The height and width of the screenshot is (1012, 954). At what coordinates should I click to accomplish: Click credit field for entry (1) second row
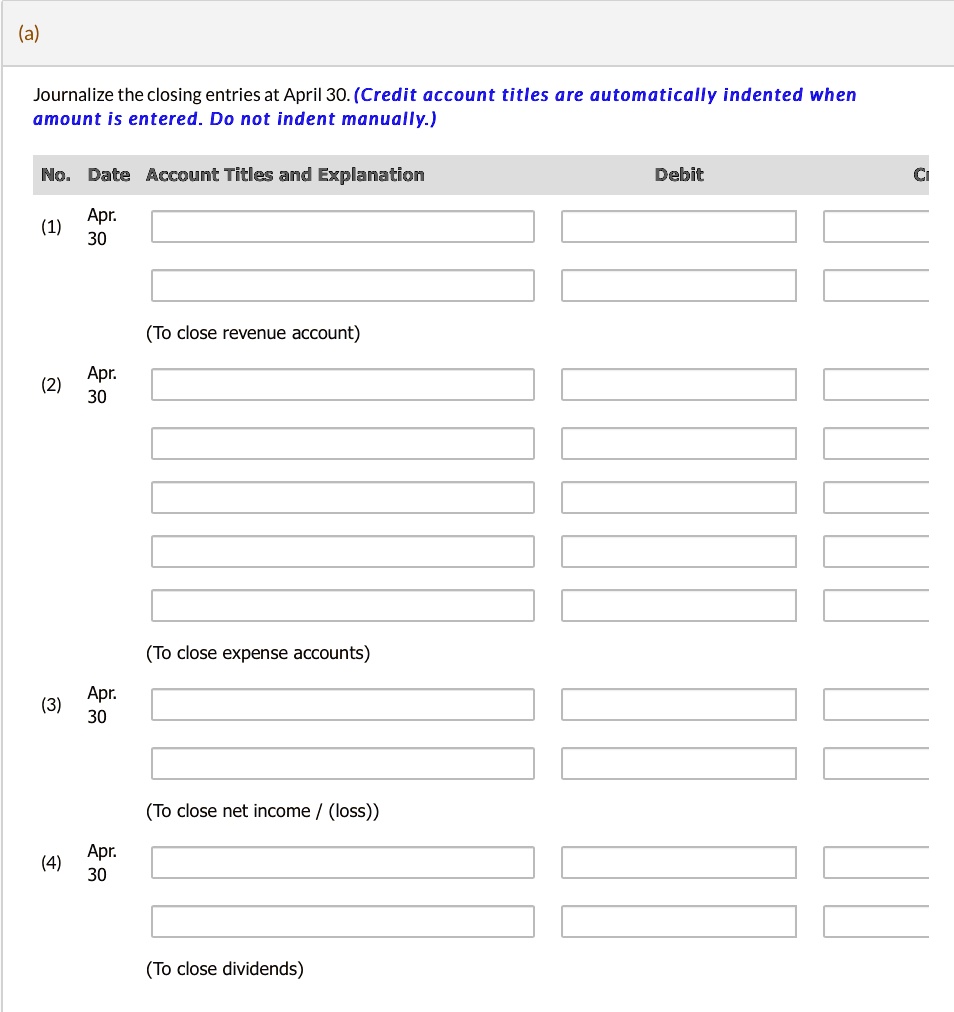pos(876,285)
